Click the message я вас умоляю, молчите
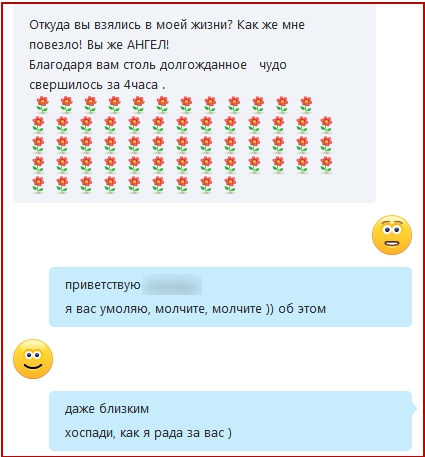Image resolution: width=425 pixels, height=457 pixels. (195, 309)
